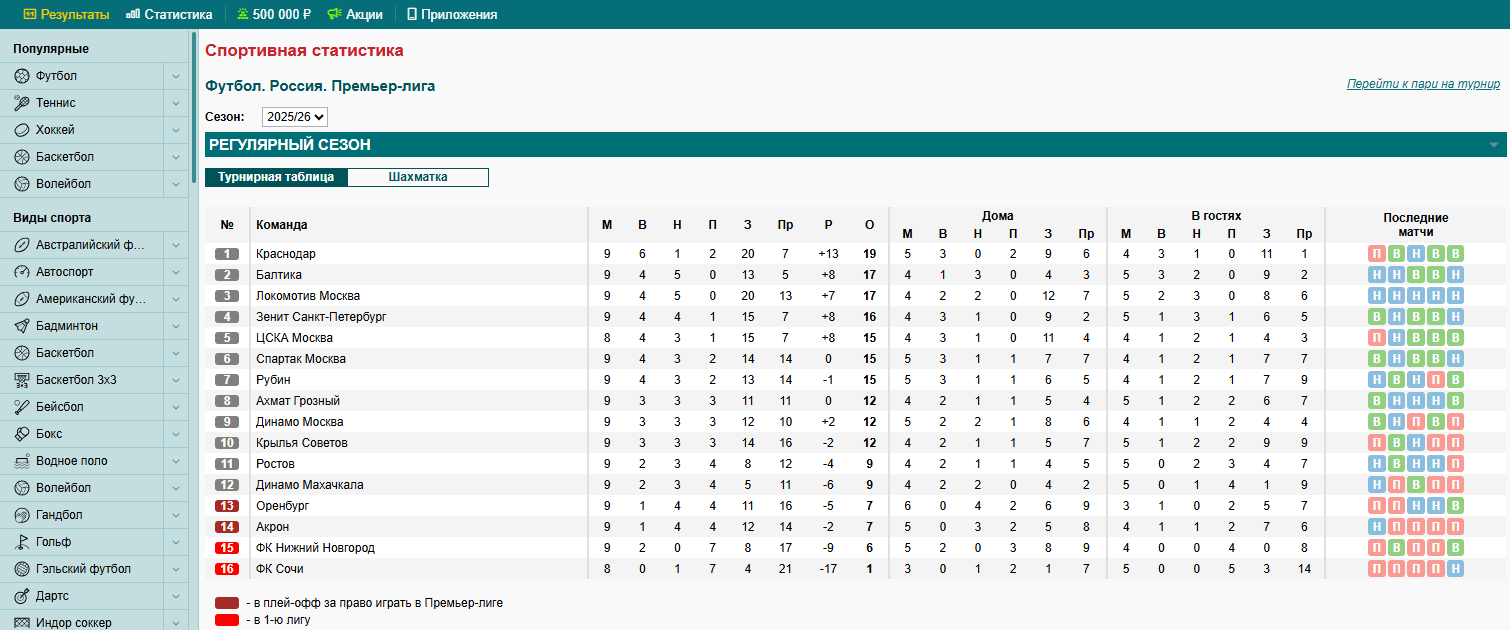1510x630 pixels.
Task: Expand the Футбол category chevron
Action: point(175,76)
